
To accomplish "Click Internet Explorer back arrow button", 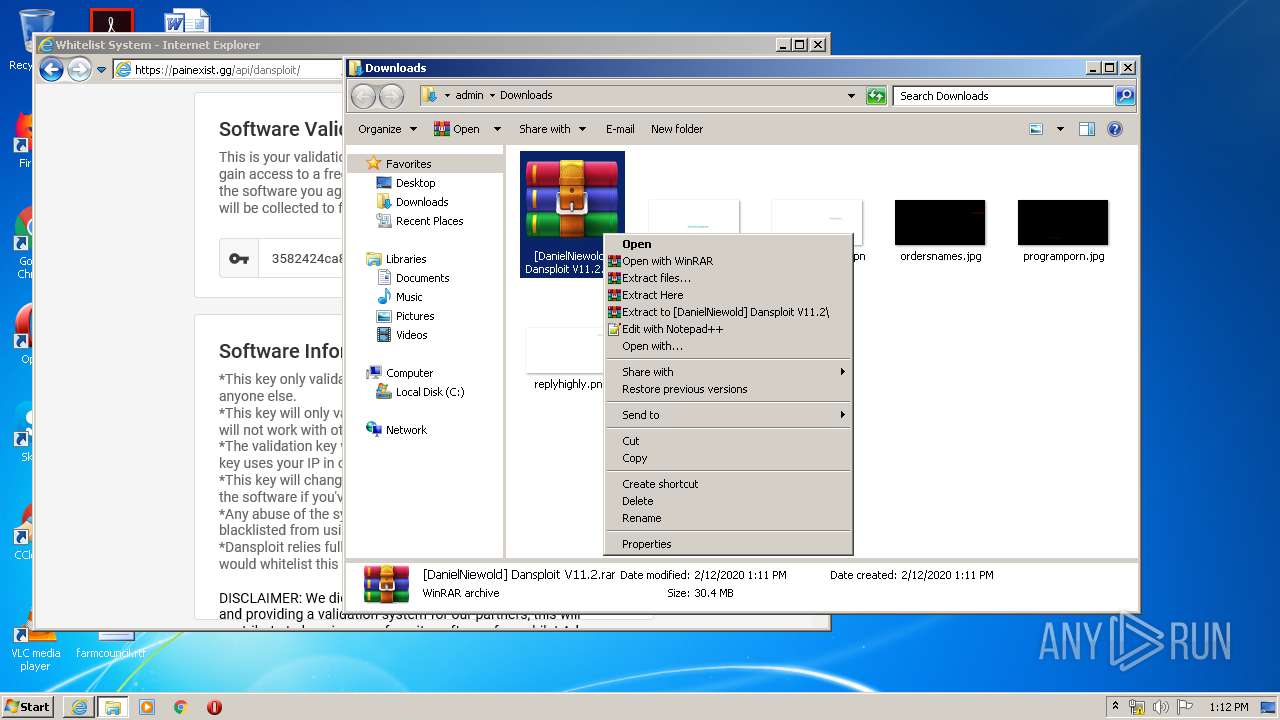I will pyautogui.click(x=51, y=69).
